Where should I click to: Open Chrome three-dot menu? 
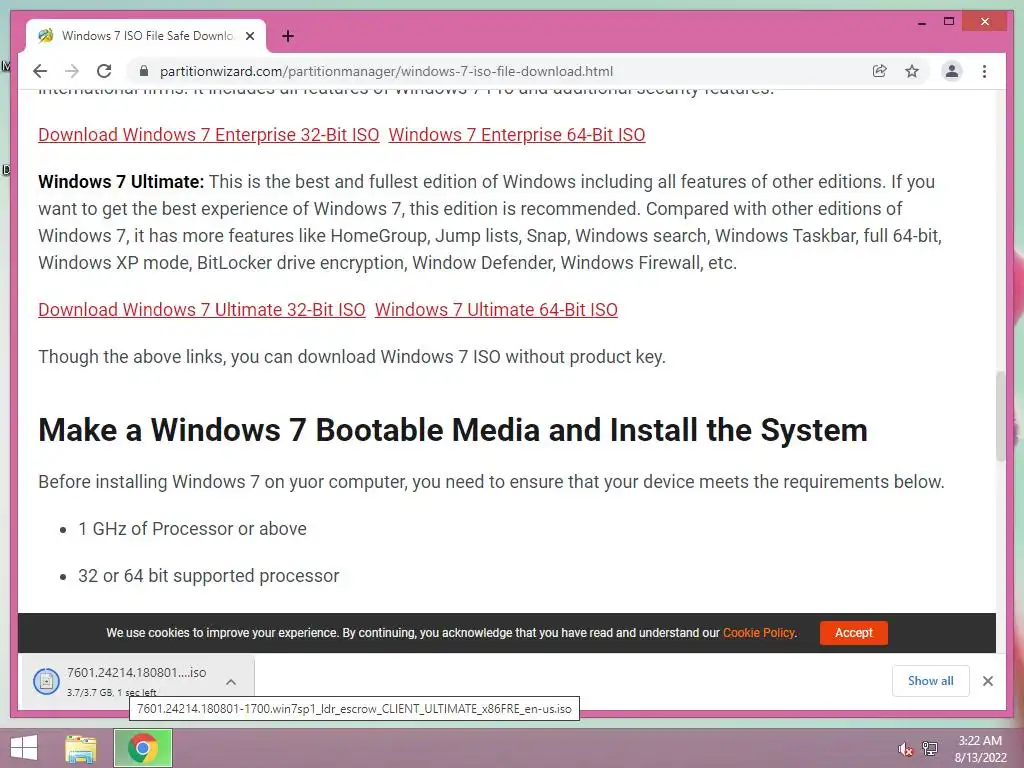(984, 71)
